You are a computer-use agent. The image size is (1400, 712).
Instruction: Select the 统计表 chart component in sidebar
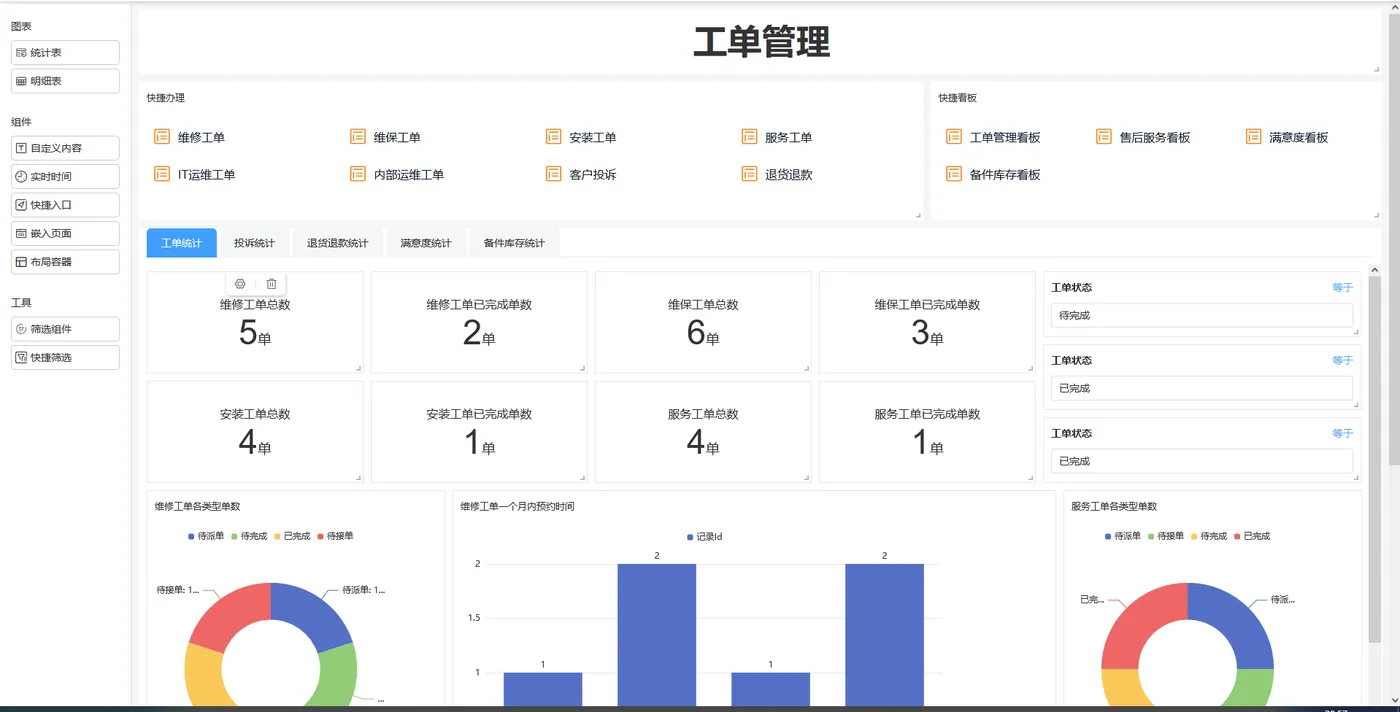pyautogui.click(x=64, y=52)
